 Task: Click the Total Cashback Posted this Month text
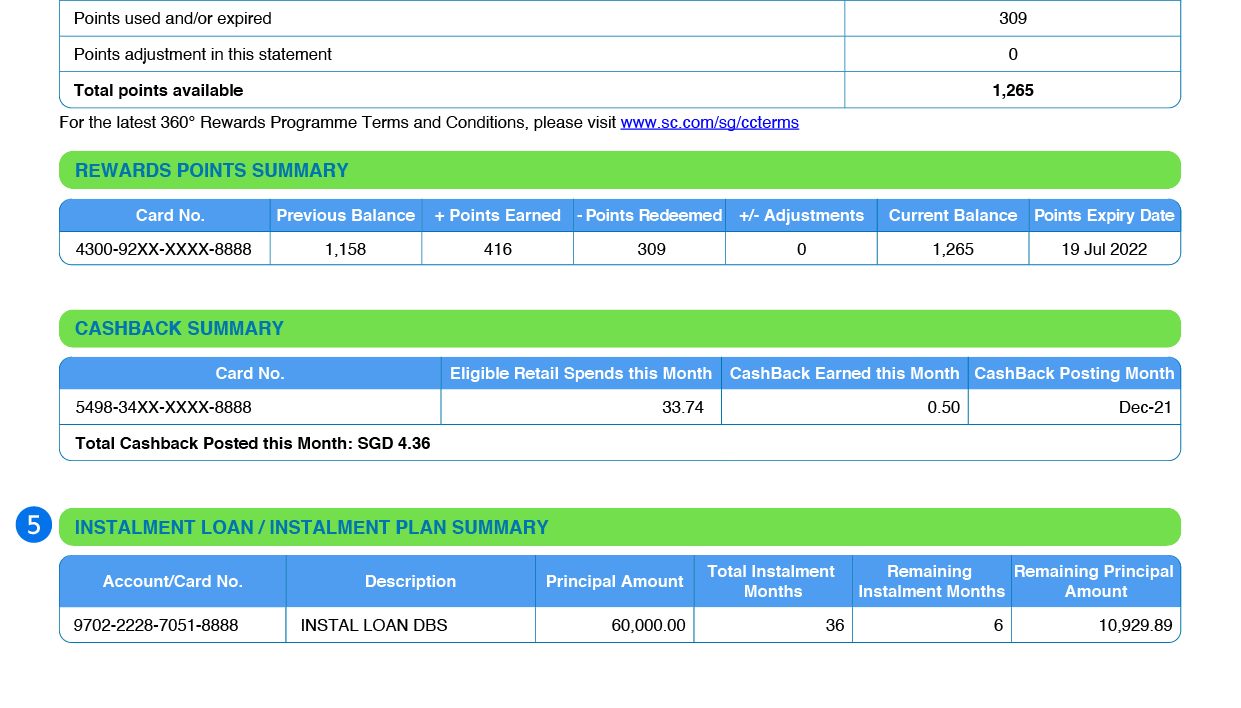(x=252, y=443)
